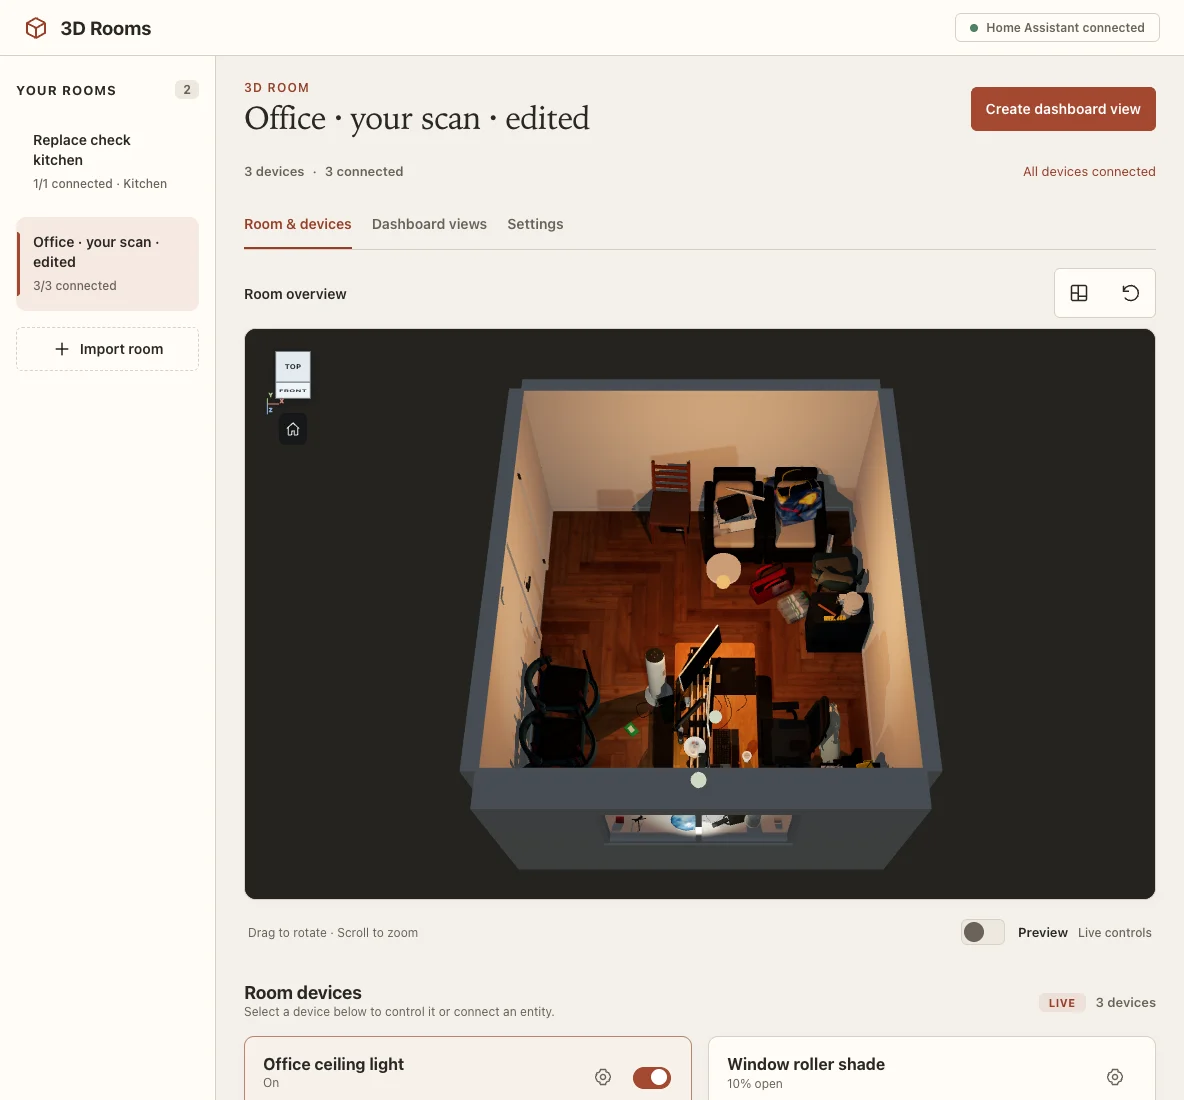Click the Live controls label

[x=1115, y=932]
